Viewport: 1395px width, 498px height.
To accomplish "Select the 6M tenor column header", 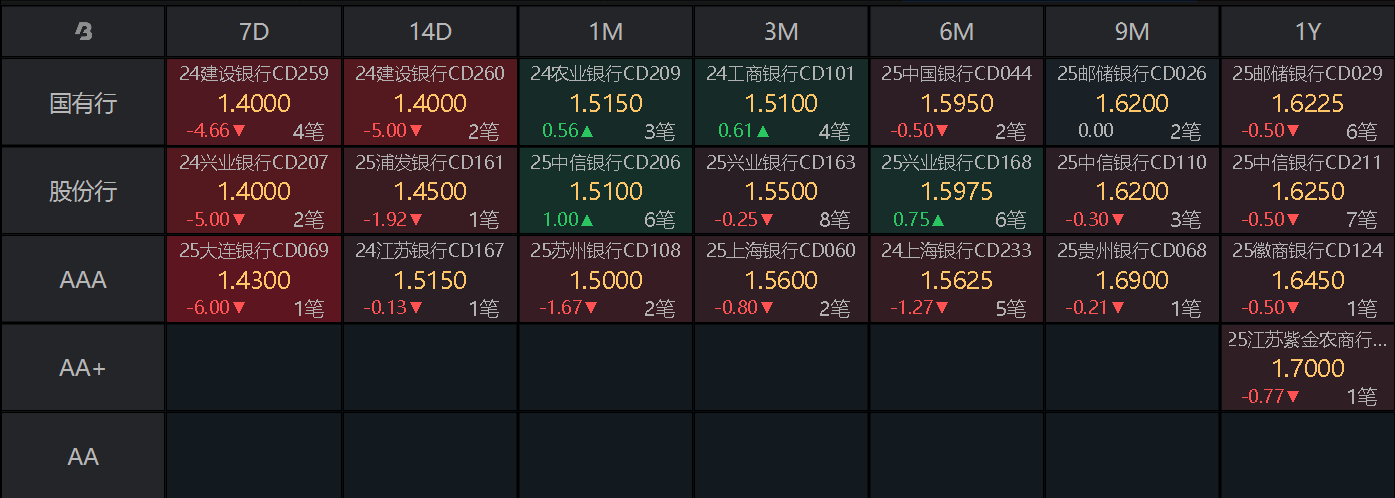I will [x=956, y=32].
